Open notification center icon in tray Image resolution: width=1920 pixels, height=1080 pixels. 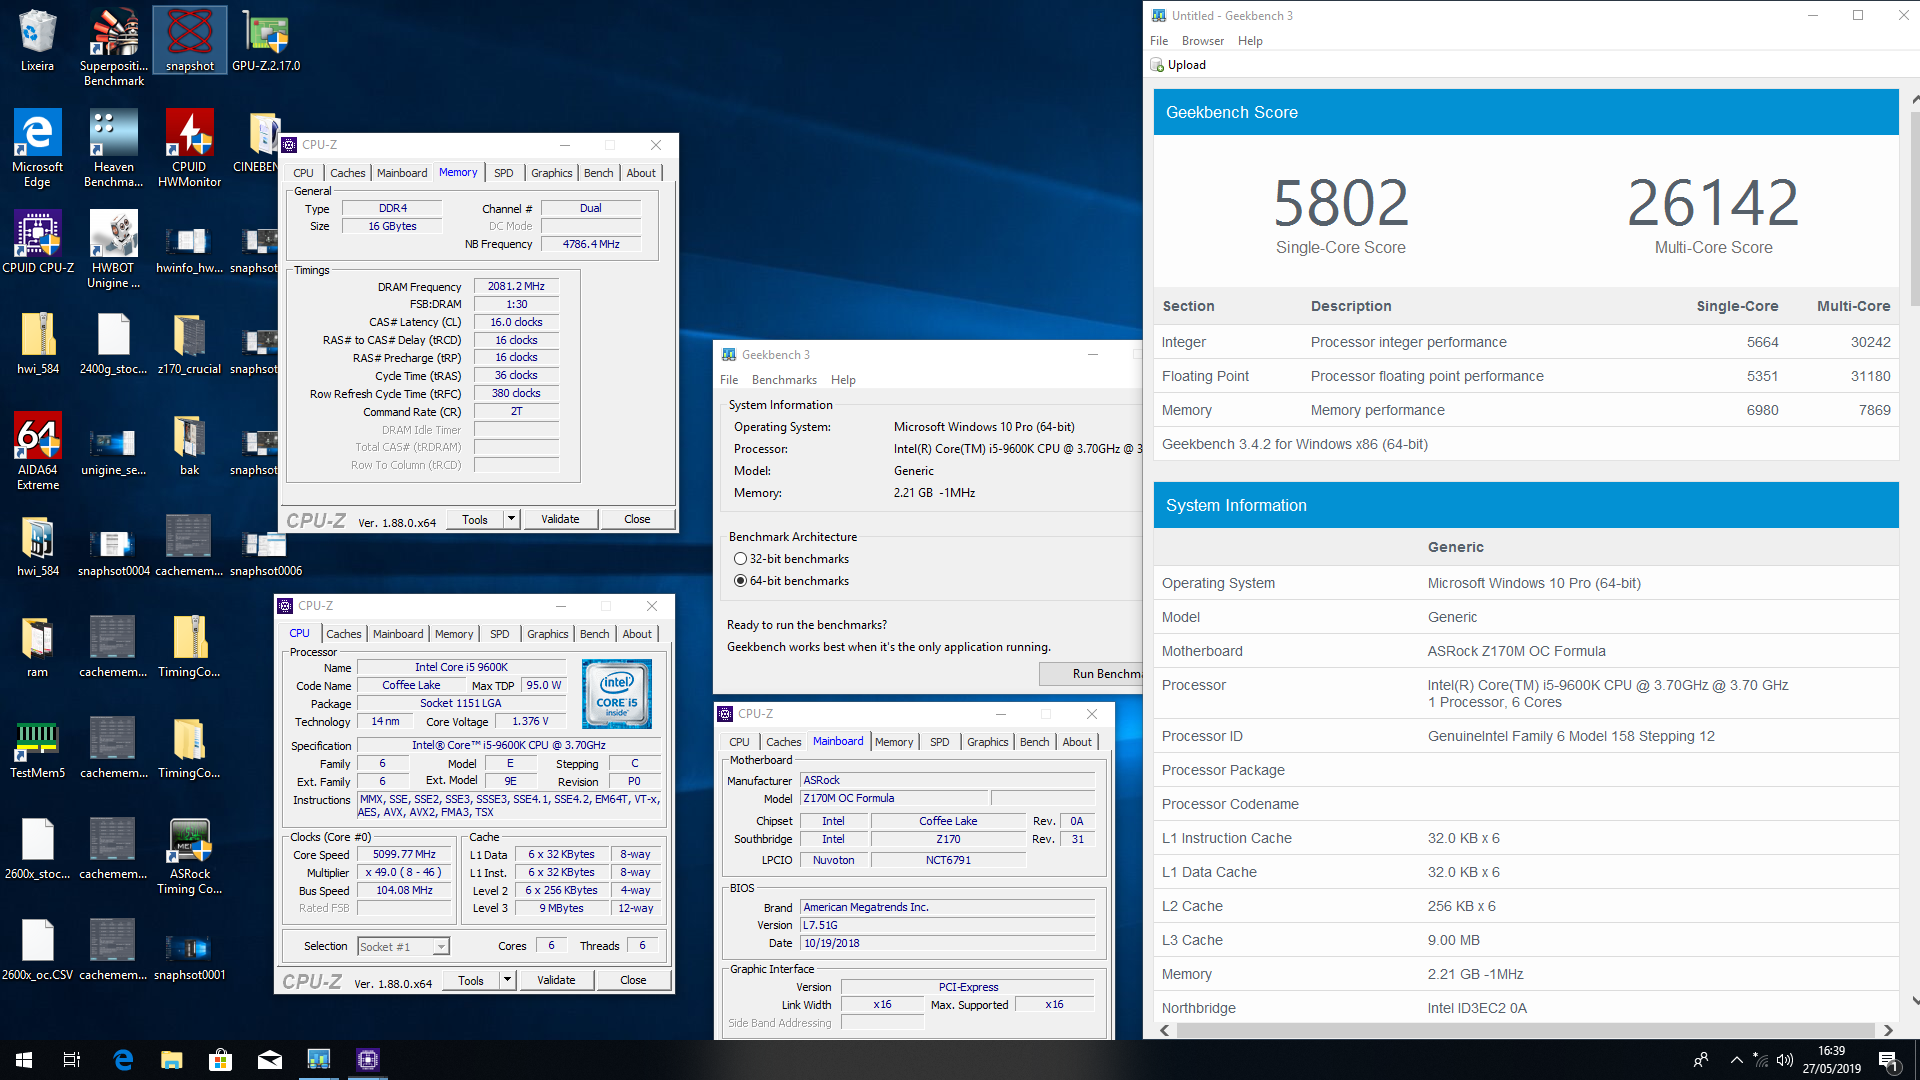(1889, 1060)
